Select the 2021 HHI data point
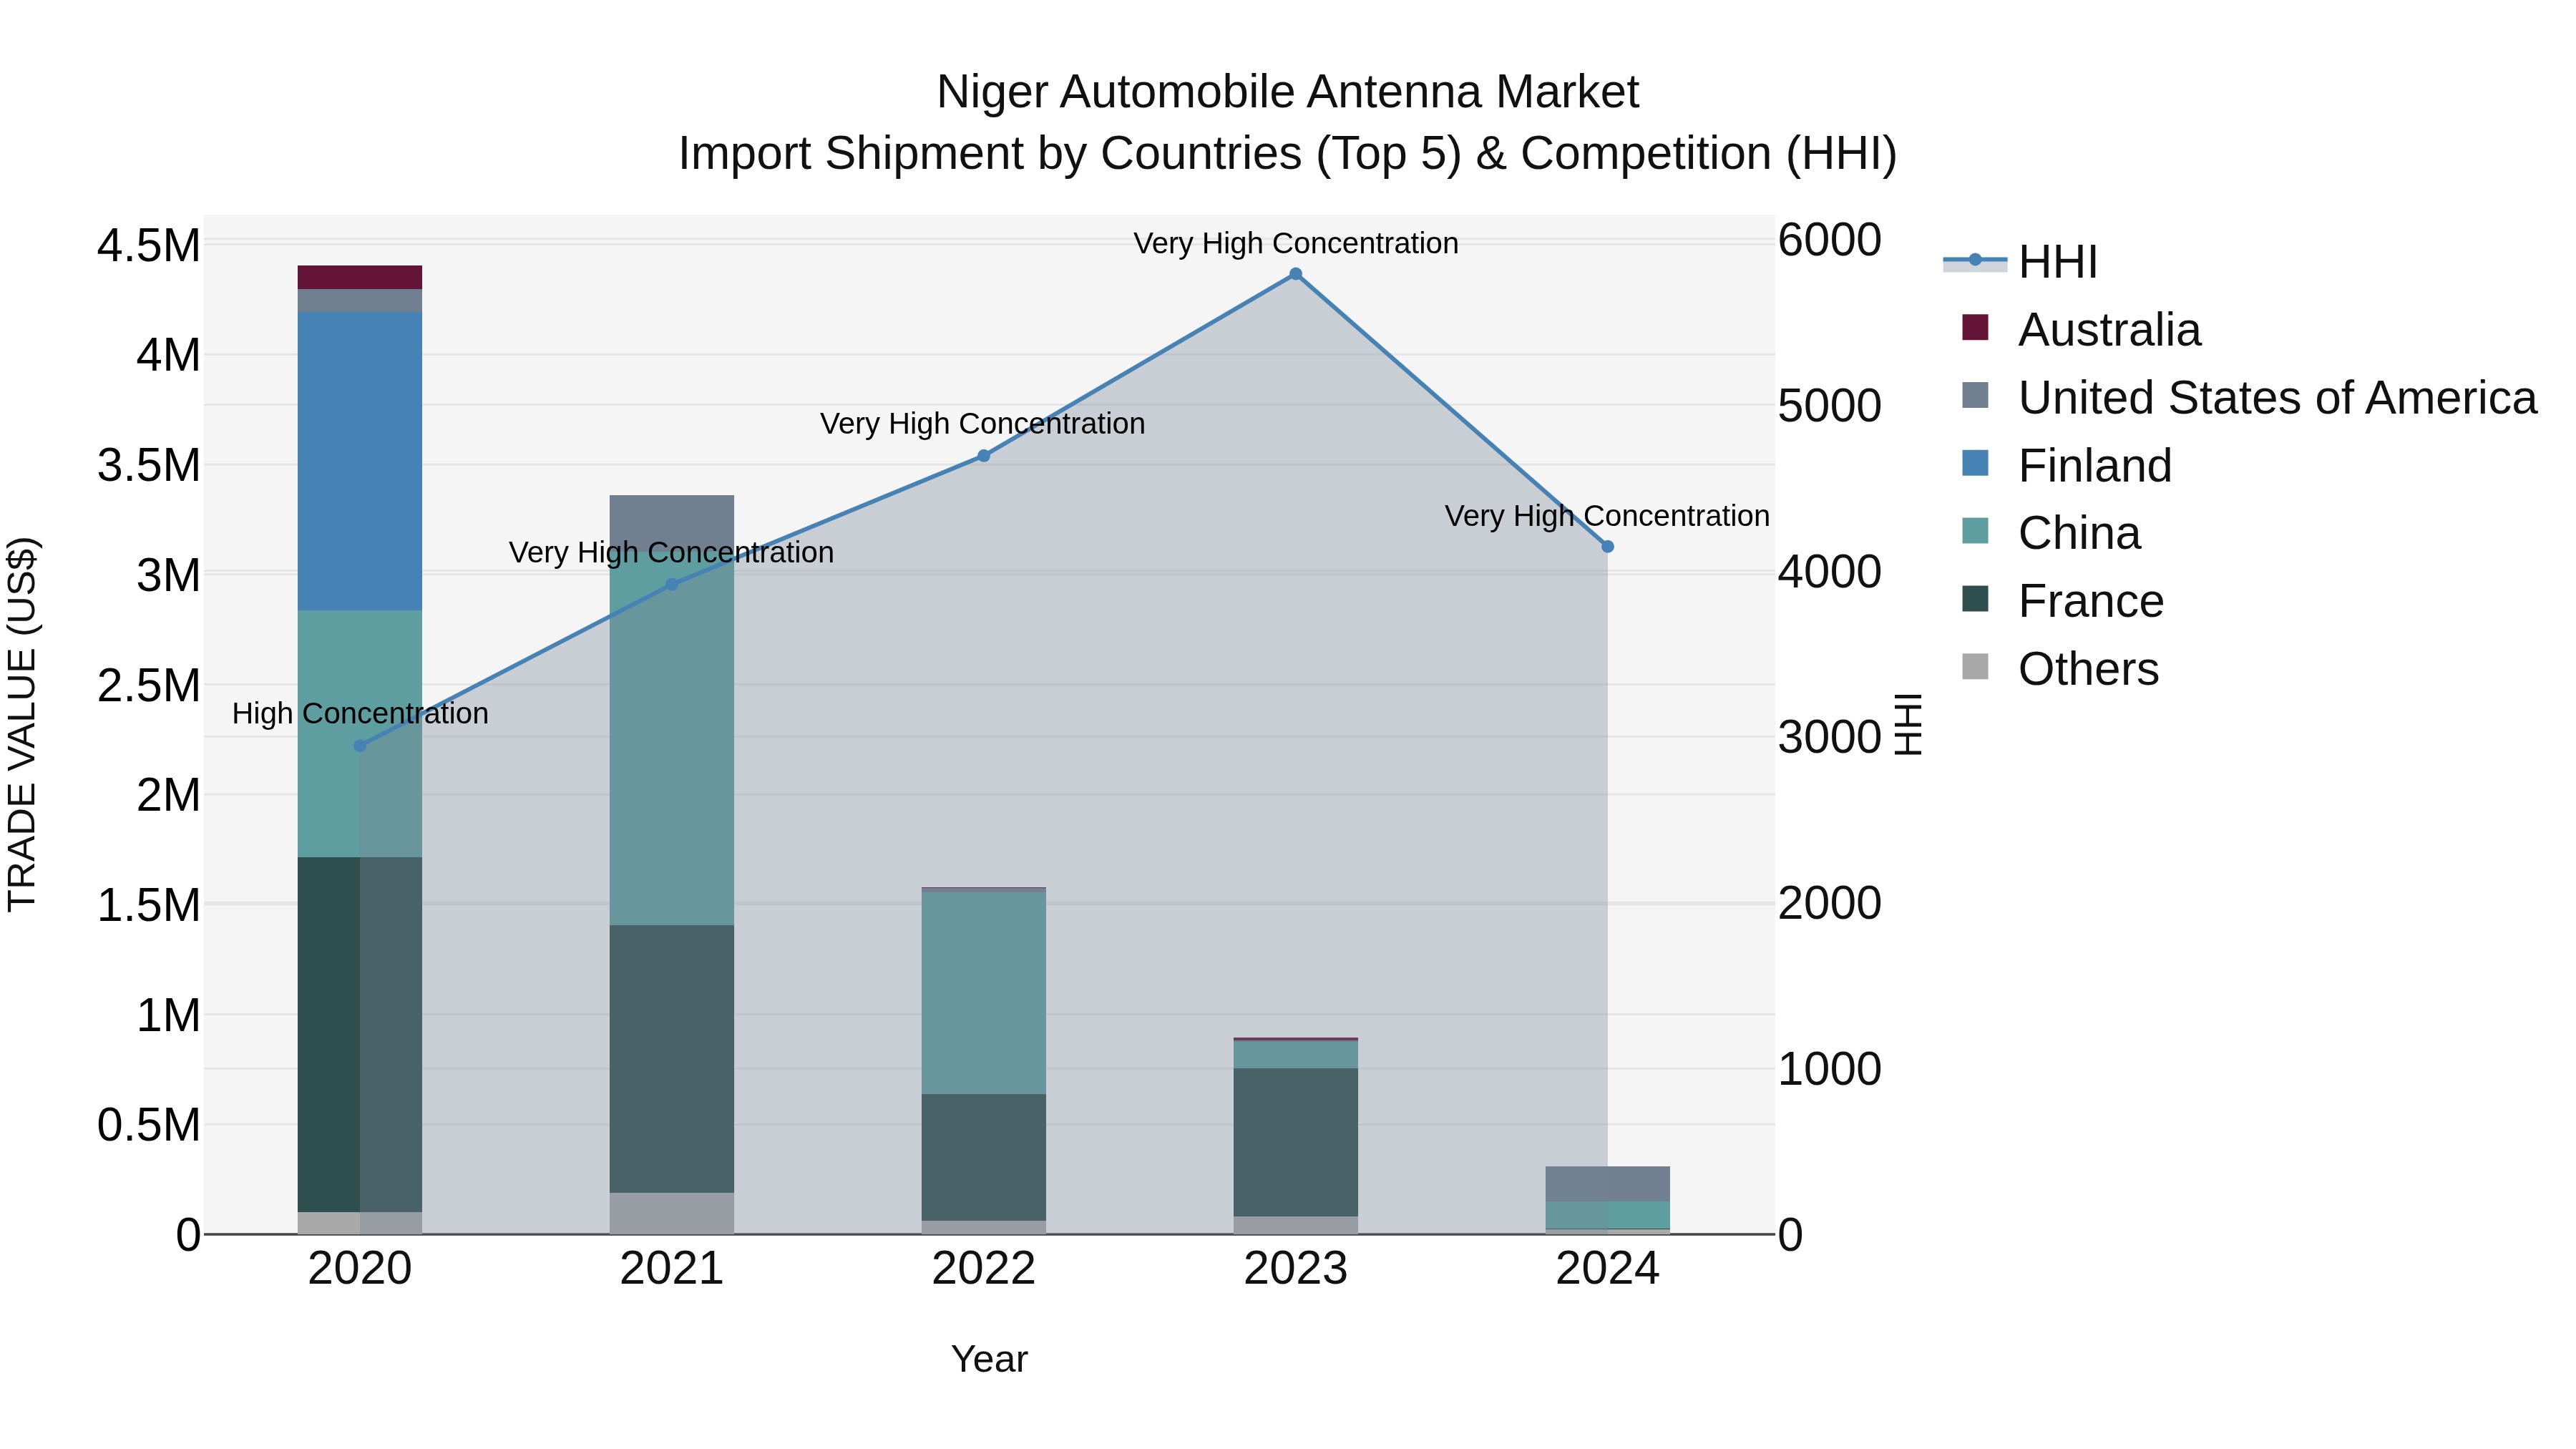The image size is (2576, 1449). coord(672,585)
